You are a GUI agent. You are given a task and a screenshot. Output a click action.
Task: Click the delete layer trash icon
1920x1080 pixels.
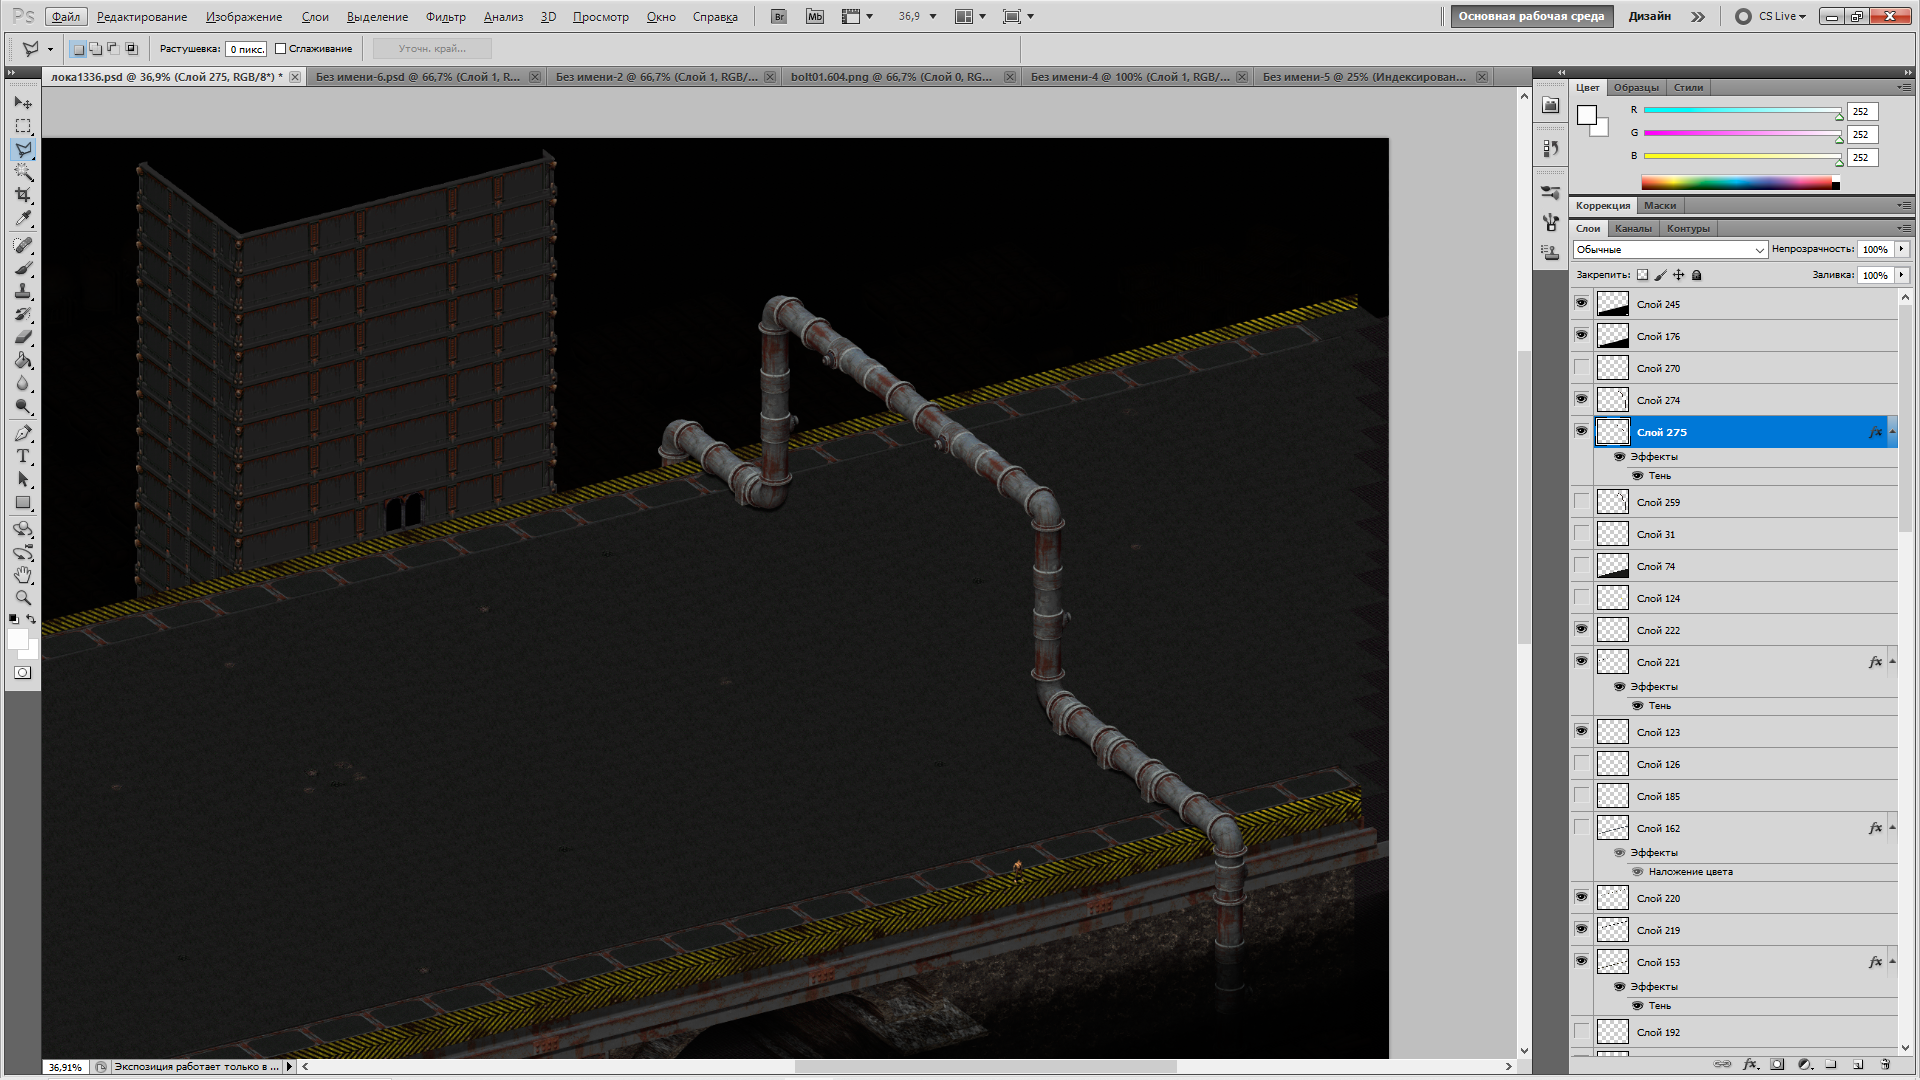pos(1885,1064)
